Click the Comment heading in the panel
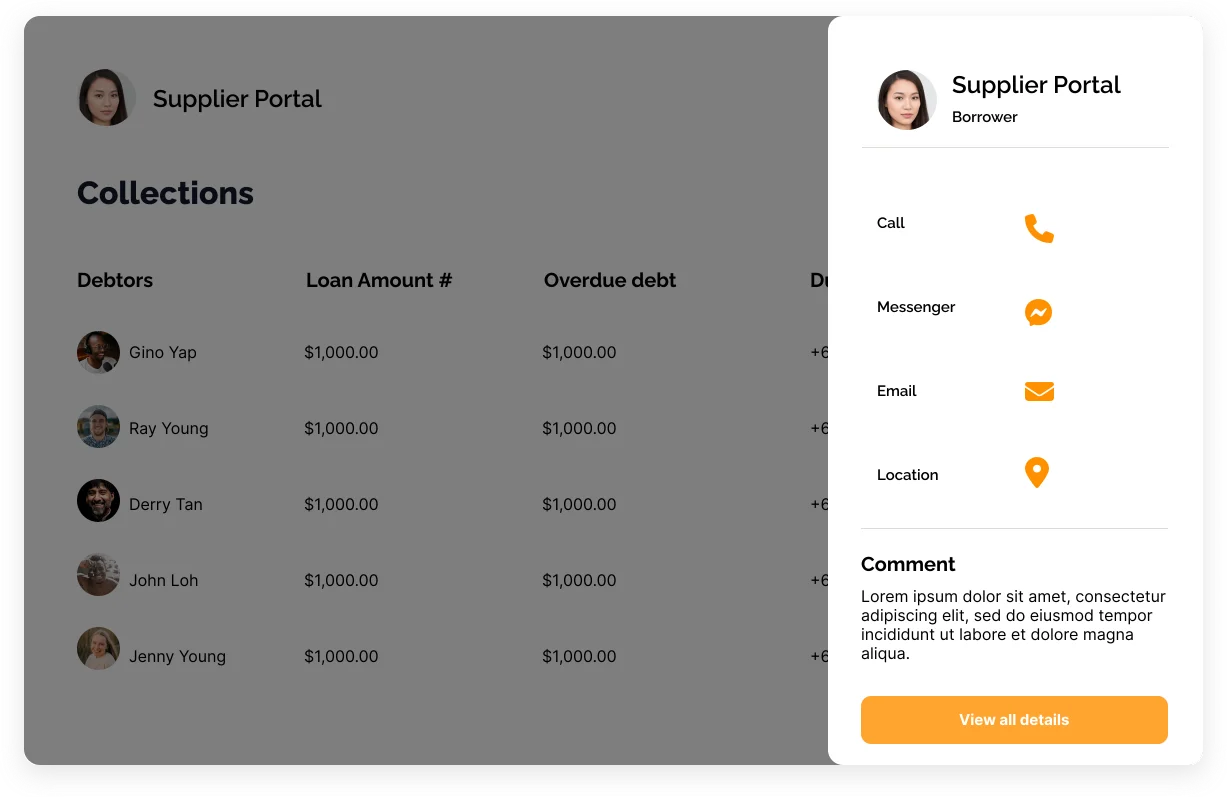1227x797 pixels. coord(908,564)
